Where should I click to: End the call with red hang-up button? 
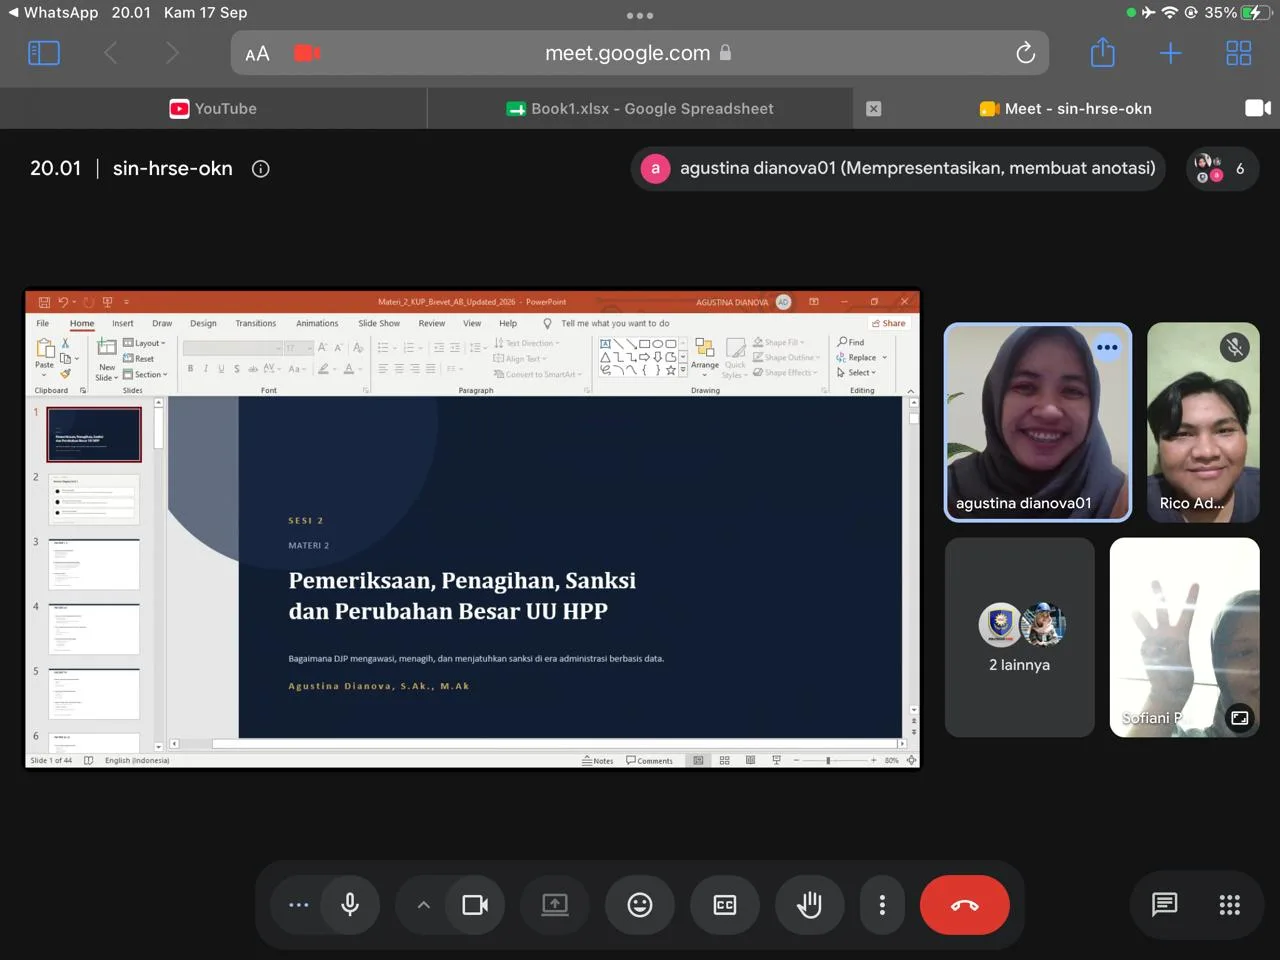[x=965, y=905]
